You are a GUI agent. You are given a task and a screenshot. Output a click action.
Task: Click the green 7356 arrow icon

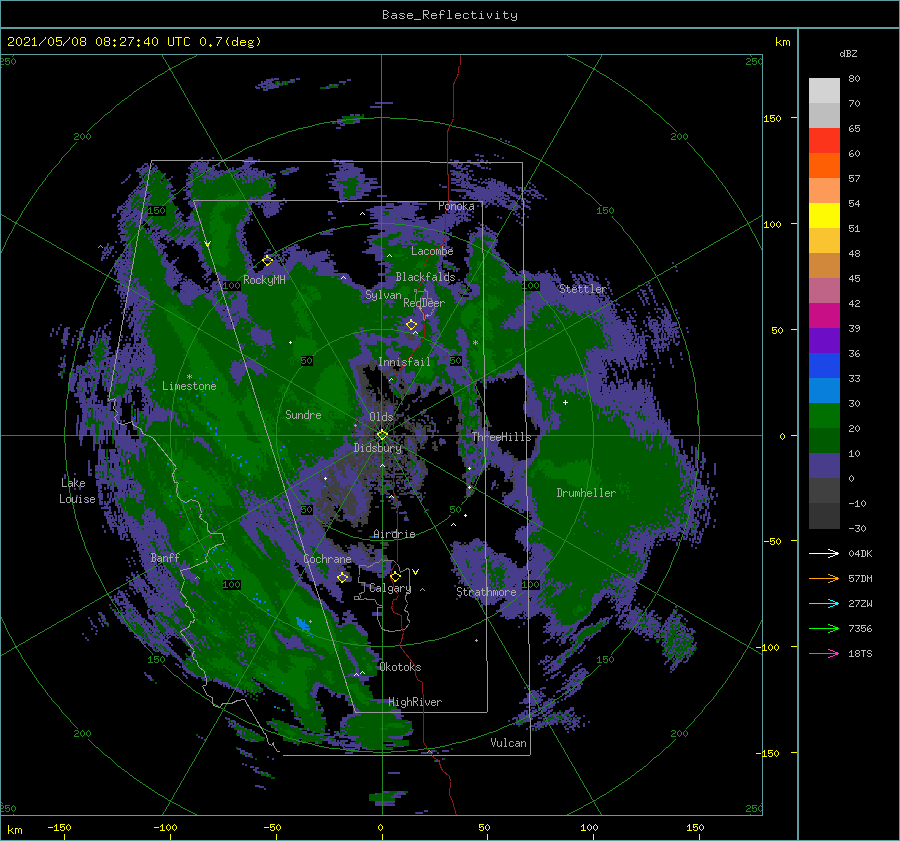(824, 629)
